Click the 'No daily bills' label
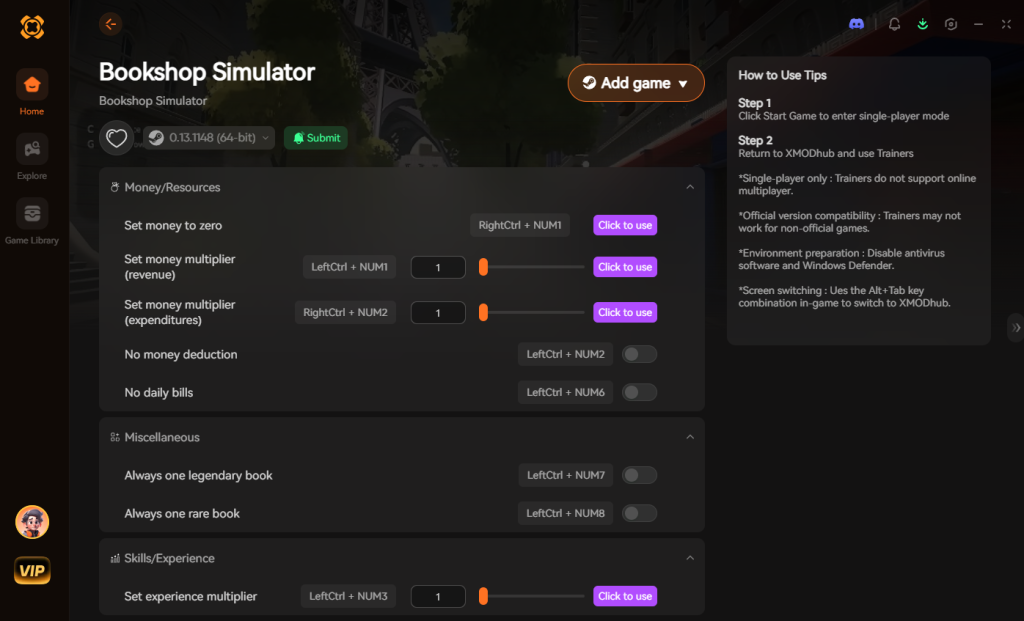The height and width of the screenshot is (621, 1024). 159,392
